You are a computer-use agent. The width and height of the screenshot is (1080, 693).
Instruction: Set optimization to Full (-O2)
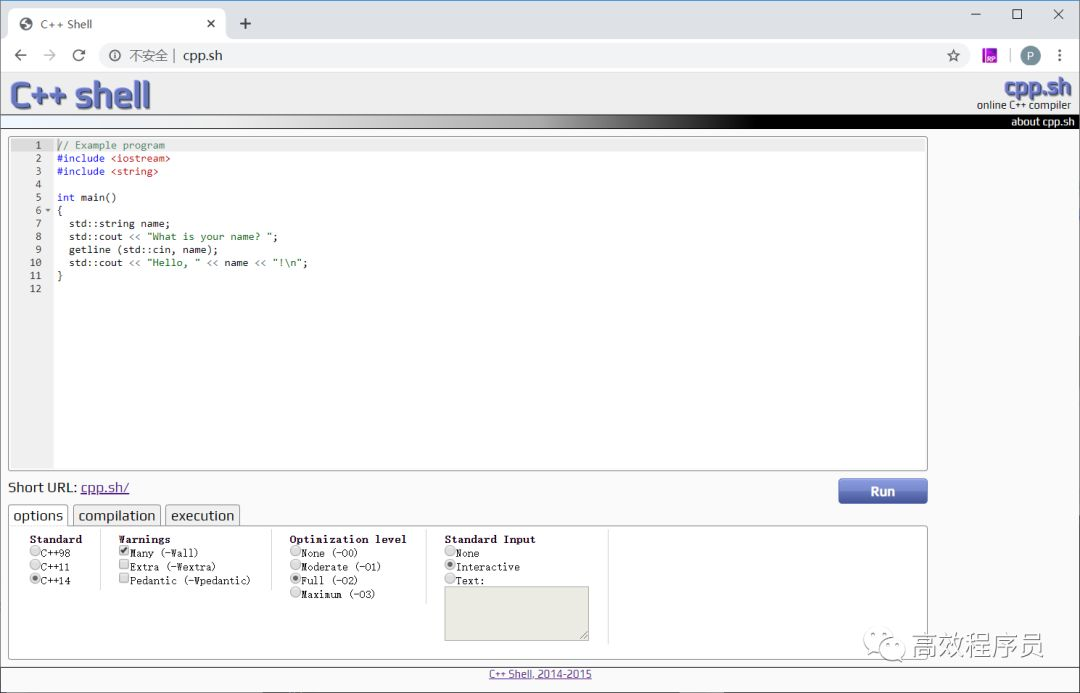(295, 579)
